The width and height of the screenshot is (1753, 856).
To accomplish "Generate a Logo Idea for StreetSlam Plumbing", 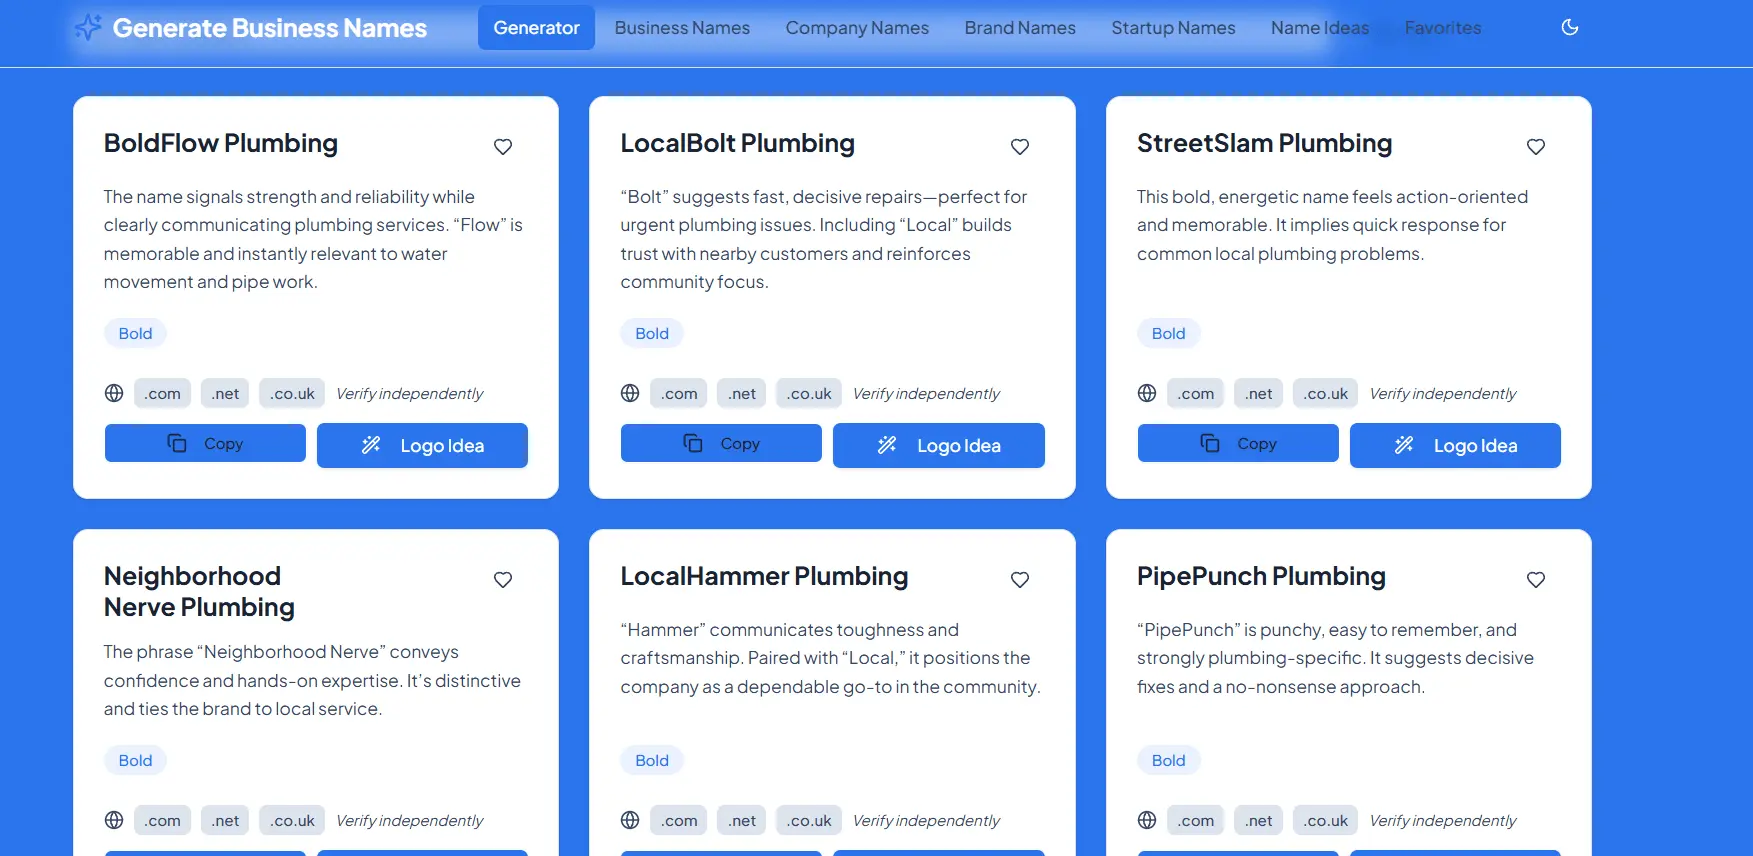I will tap(1455, 445).
